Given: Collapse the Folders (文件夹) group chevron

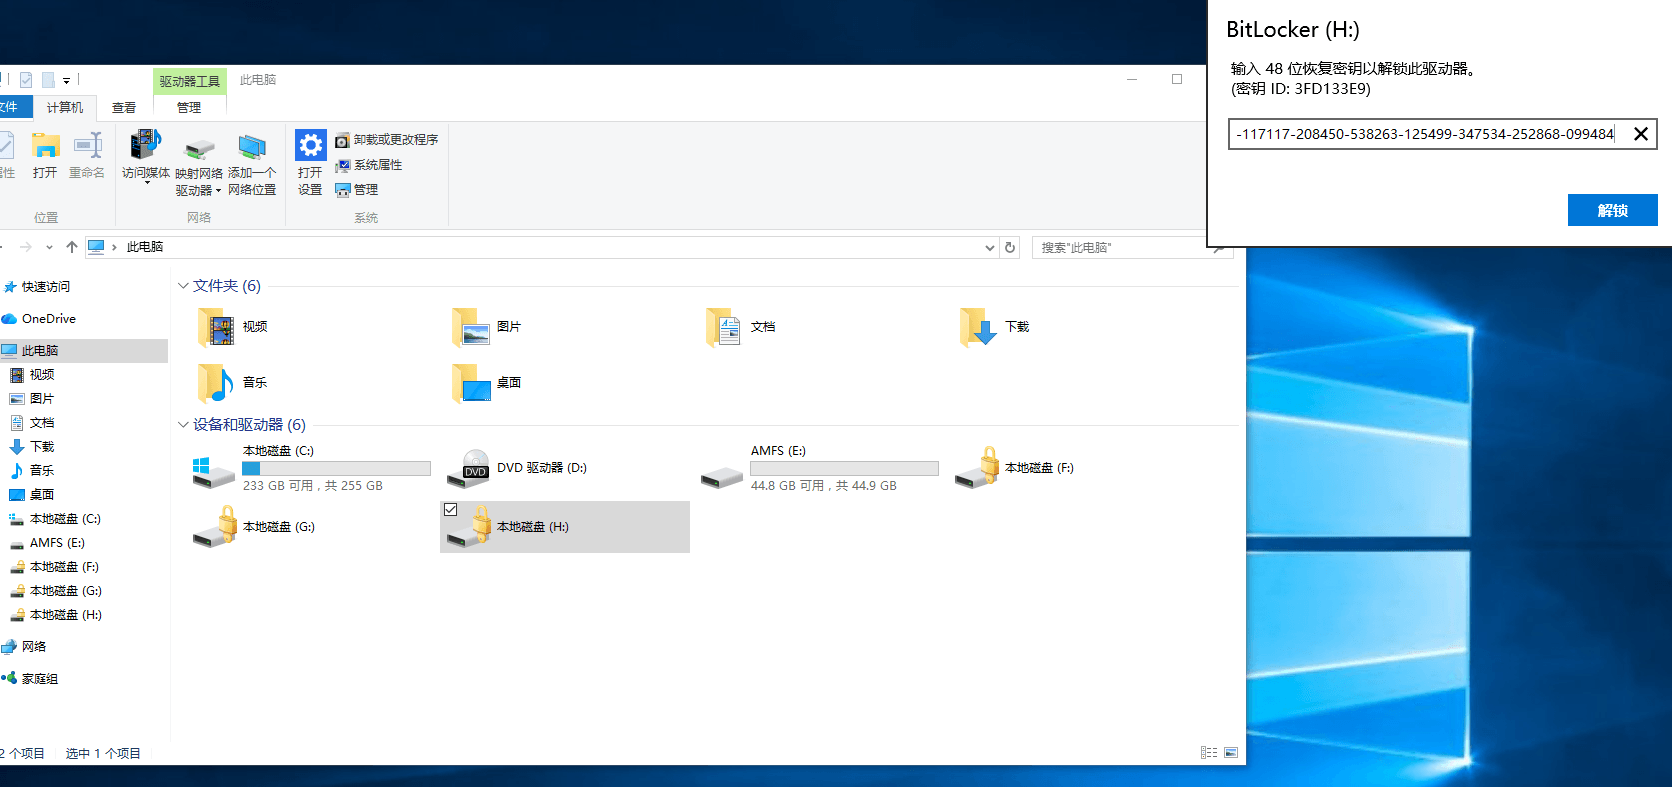Looking at the screenshot, I should pyautogui.click(x=183, y=286).
